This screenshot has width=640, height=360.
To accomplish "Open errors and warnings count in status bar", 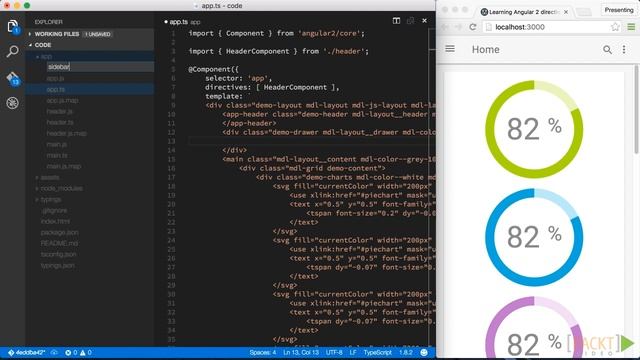I will (x=78, y=353).
